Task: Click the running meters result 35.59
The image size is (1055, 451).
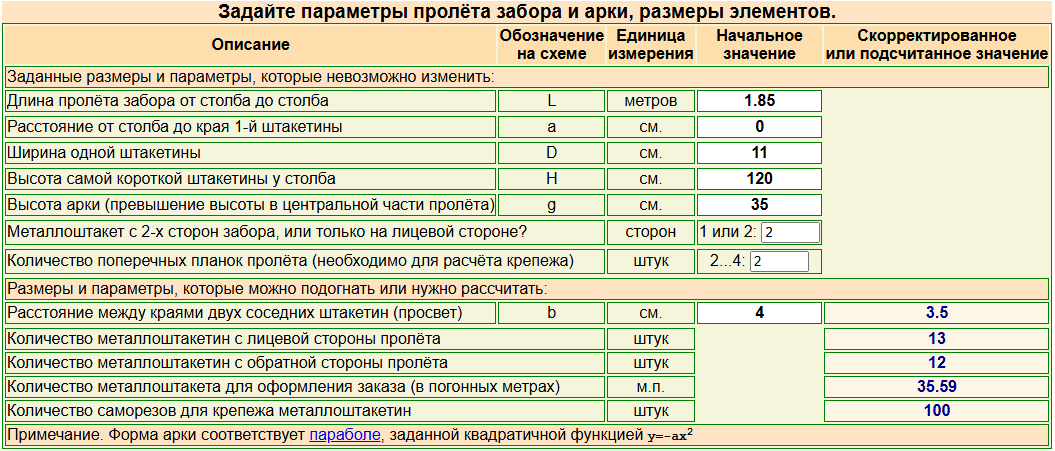Action: (936, 387)
